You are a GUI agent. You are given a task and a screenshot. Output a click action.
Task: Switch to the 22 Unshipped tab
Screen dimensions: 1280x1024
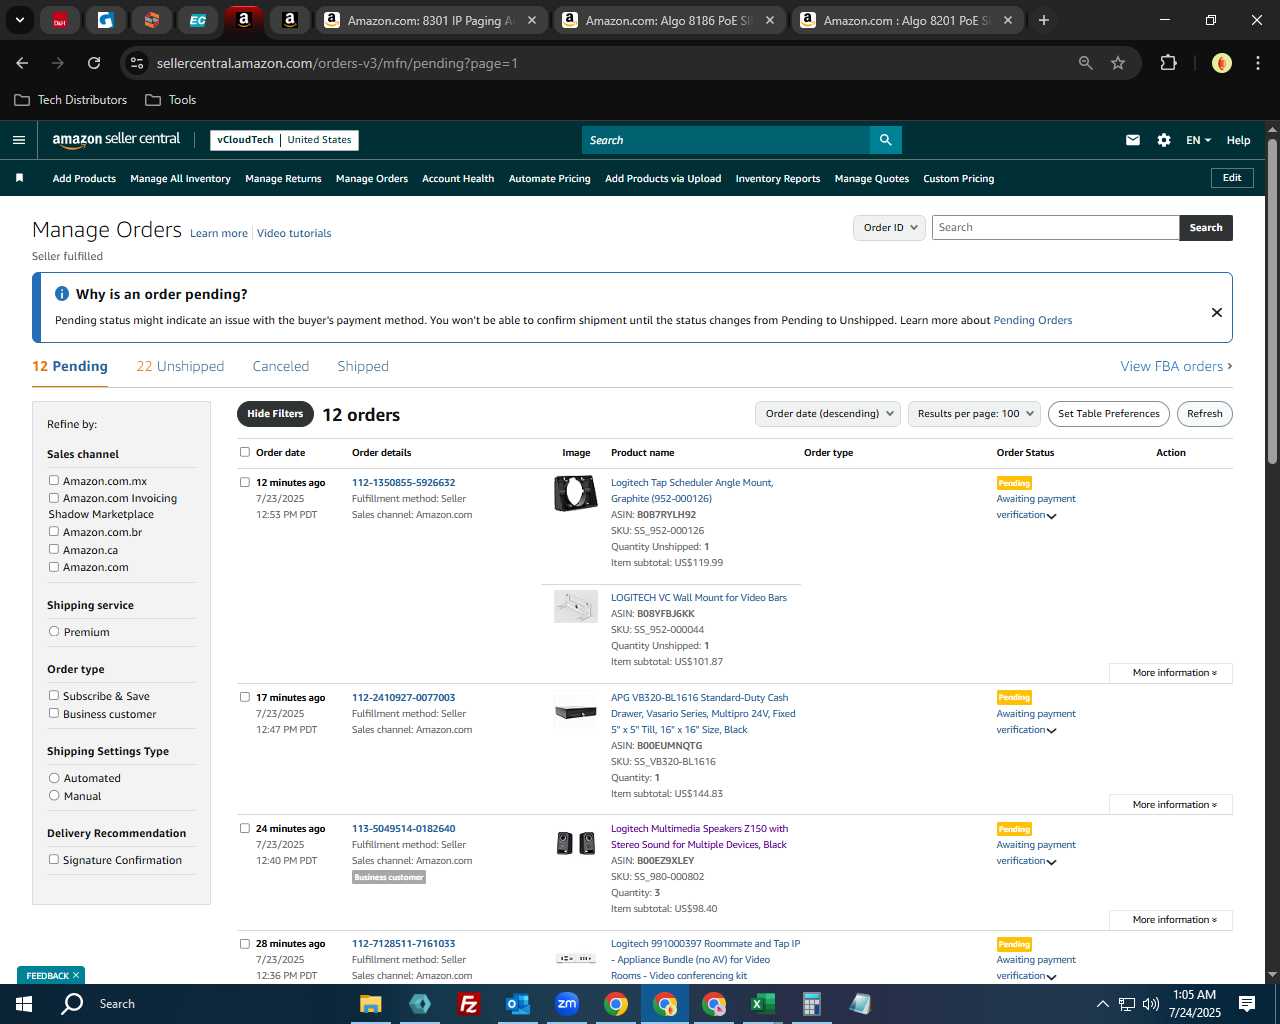click(180, 366)
